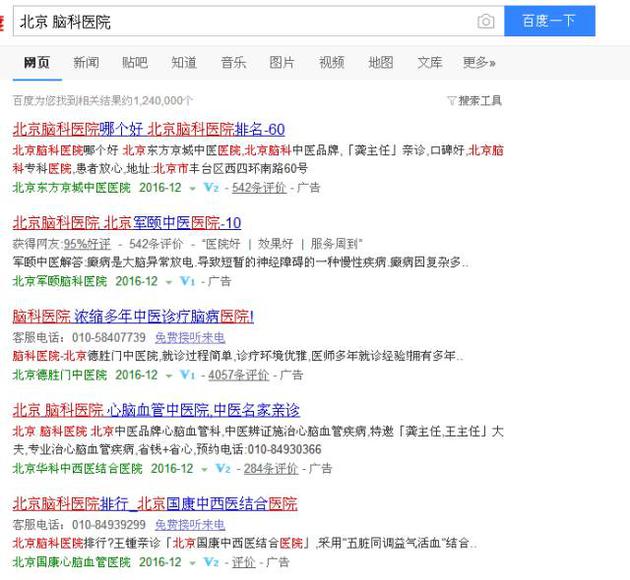630x580 pixels.
Task: Click phone number 010-58407739
Action: [109, 337]
